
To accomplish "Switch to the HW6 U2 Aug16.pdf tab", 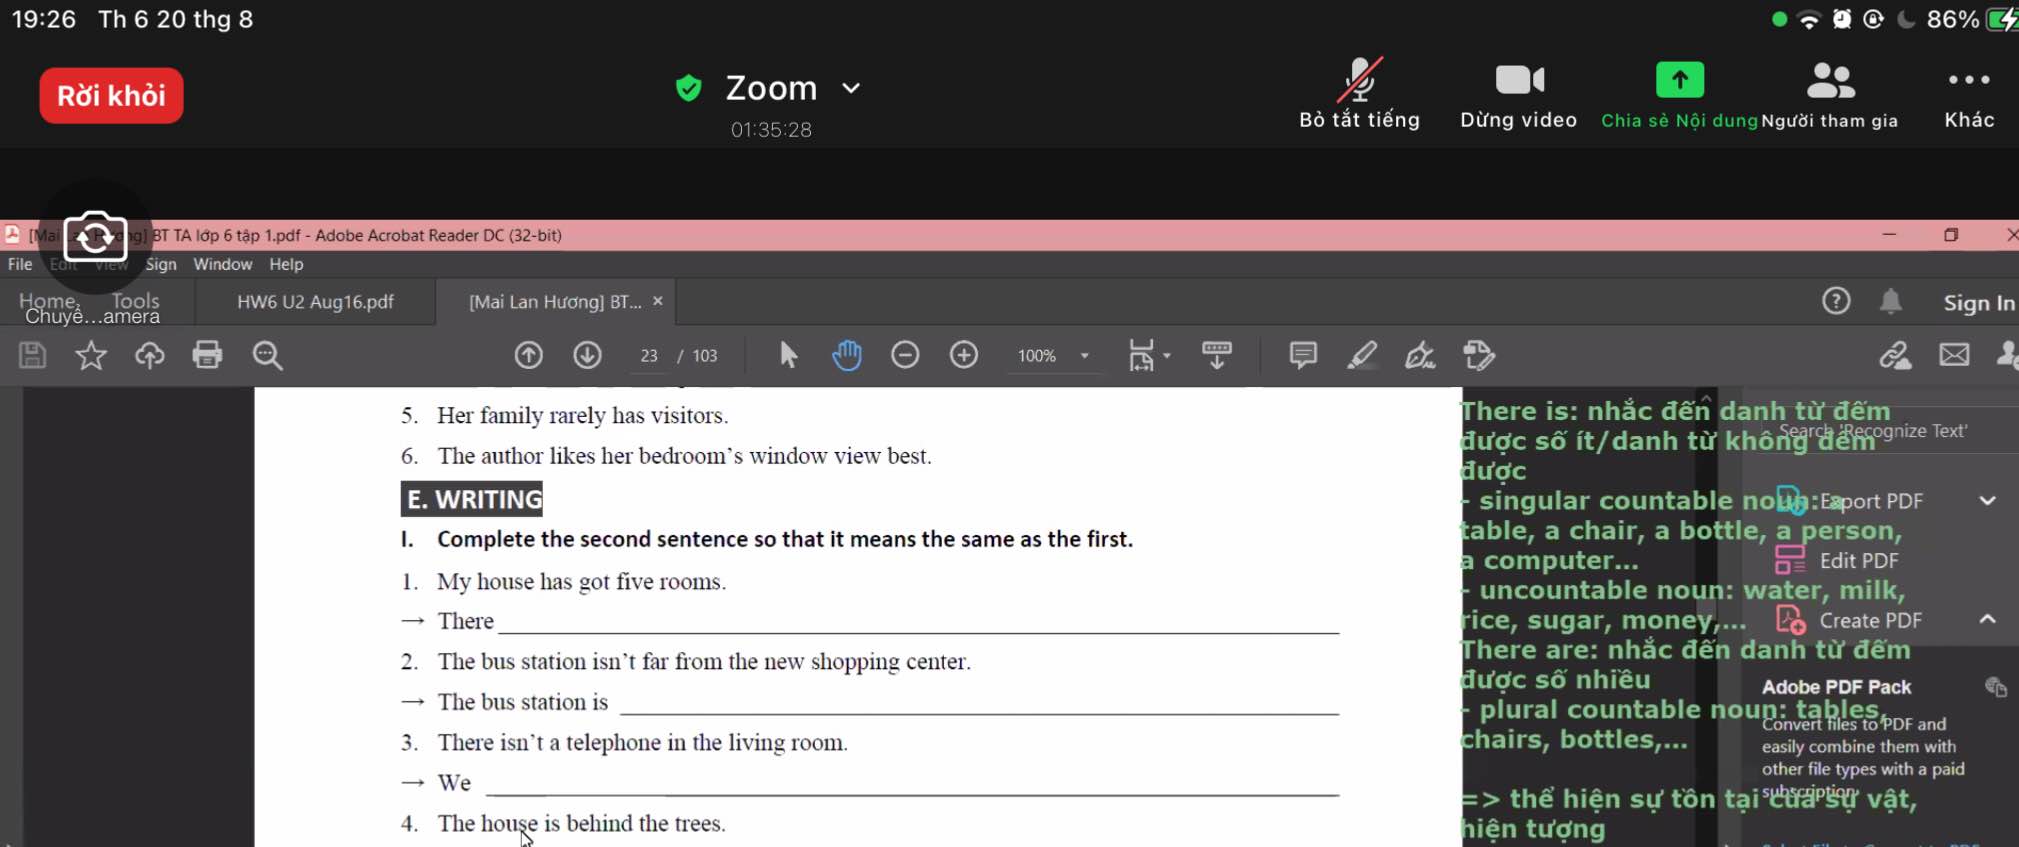I will point(315,302).
